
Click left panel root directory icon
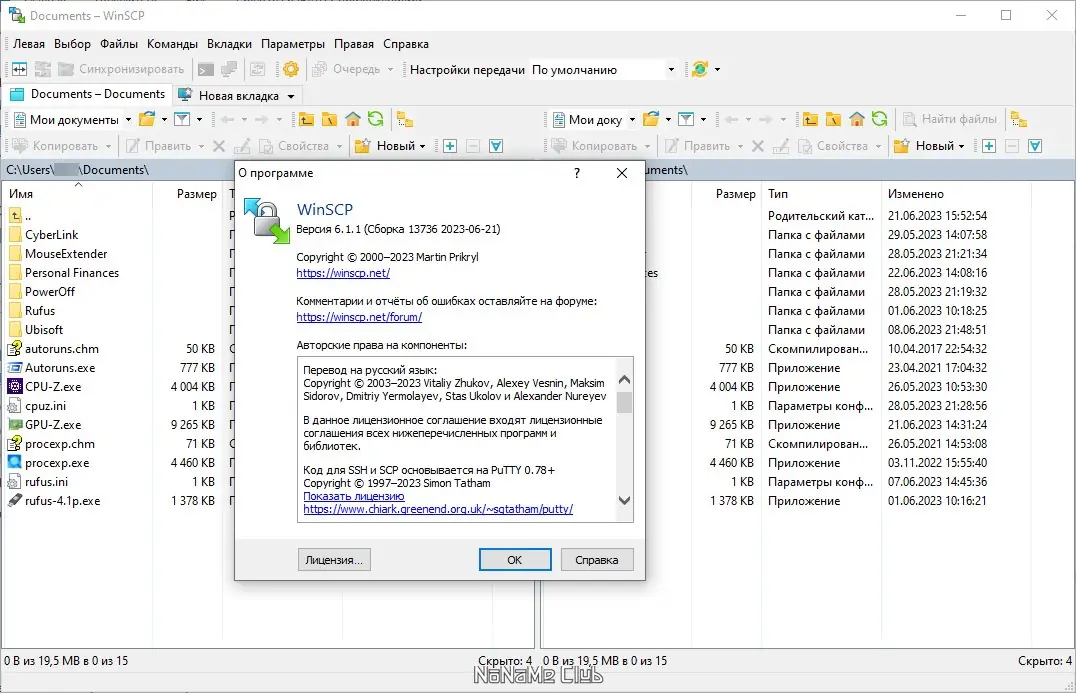tap(329, 120)
